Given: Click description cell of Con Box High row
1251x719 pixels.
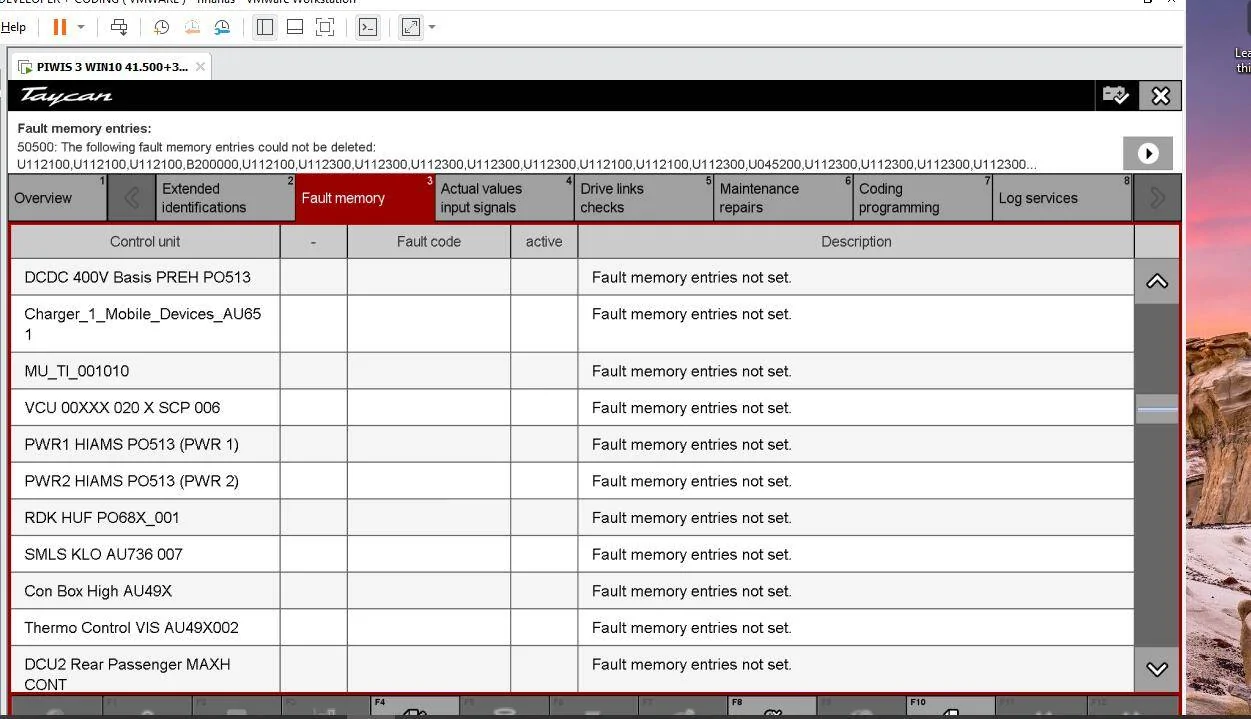Looking at the screenshot, I should (x=856, y=591).
